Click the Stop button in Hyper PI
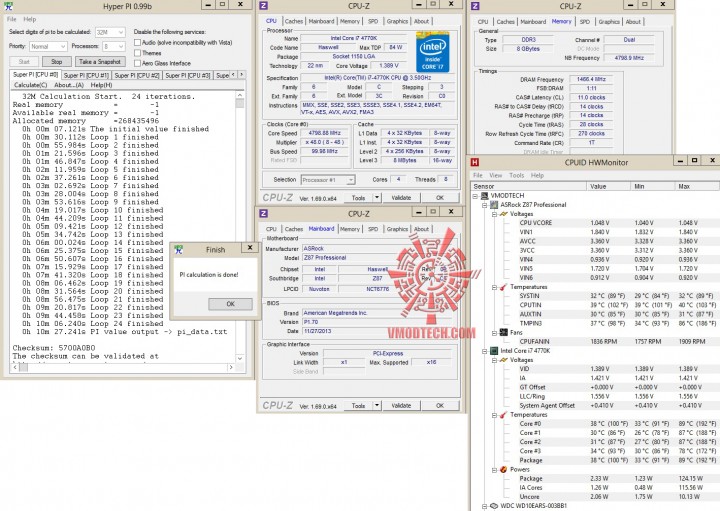This screenshot has height=511, width=720. click(56, 62)
